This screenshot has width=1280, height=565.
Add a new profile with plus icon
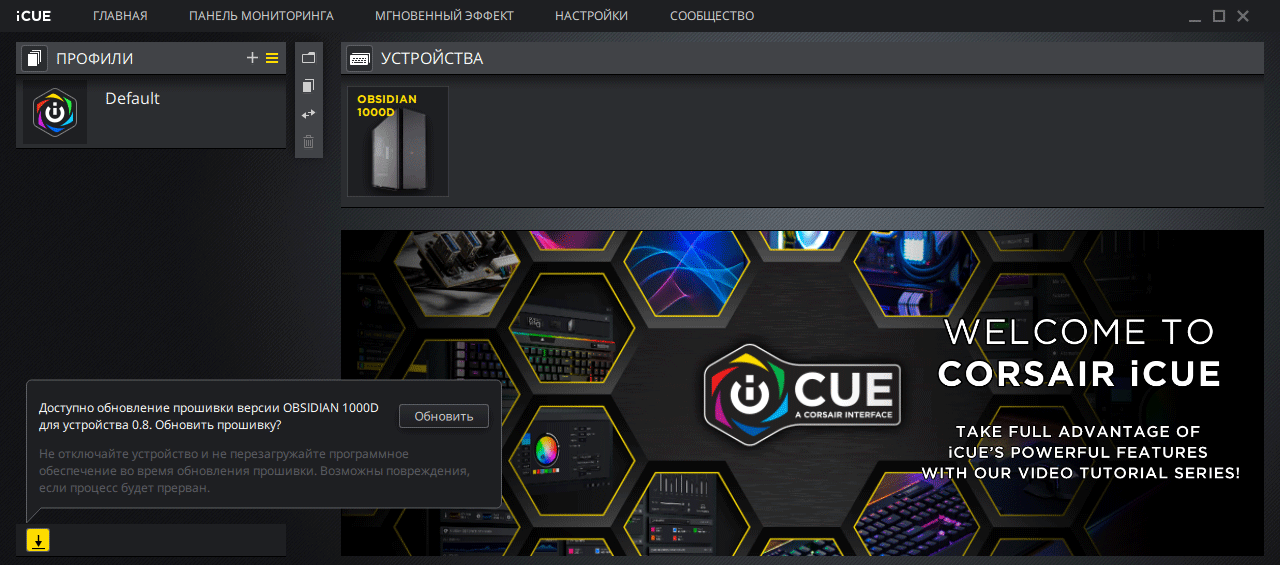pyautogui.click(x=252, y=58)
